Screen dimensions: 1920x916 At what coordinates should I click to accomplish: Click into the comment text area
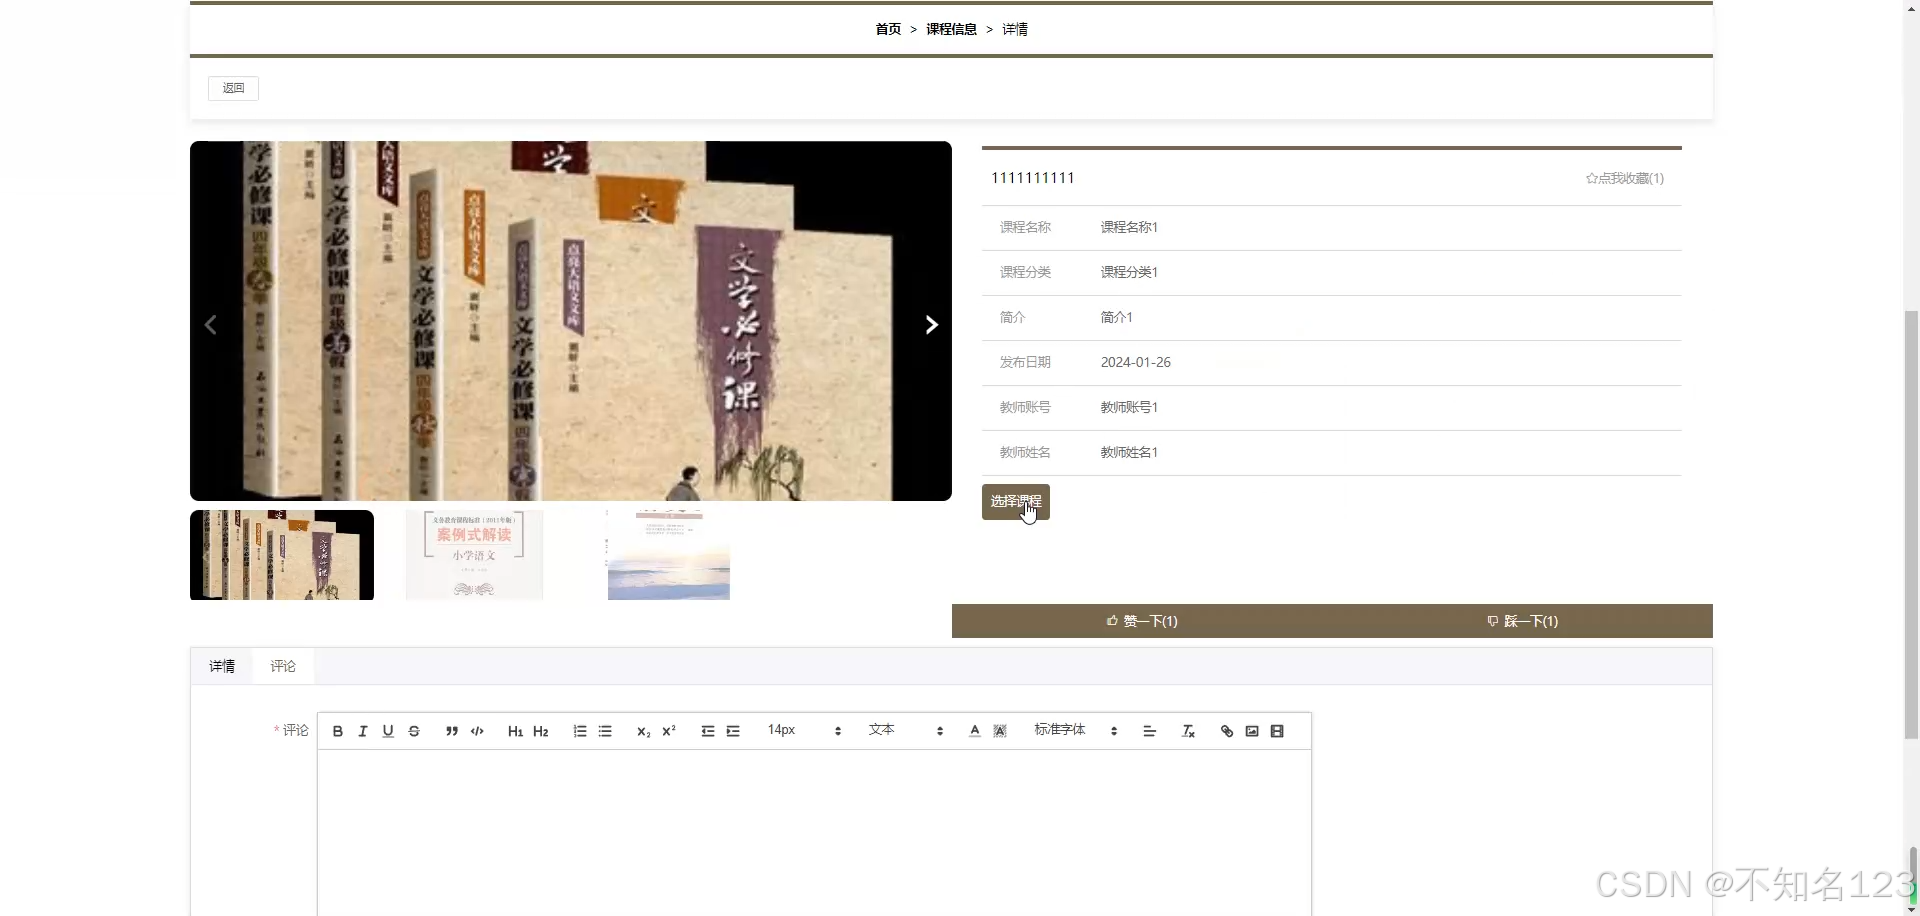click(x=814, y=833)
